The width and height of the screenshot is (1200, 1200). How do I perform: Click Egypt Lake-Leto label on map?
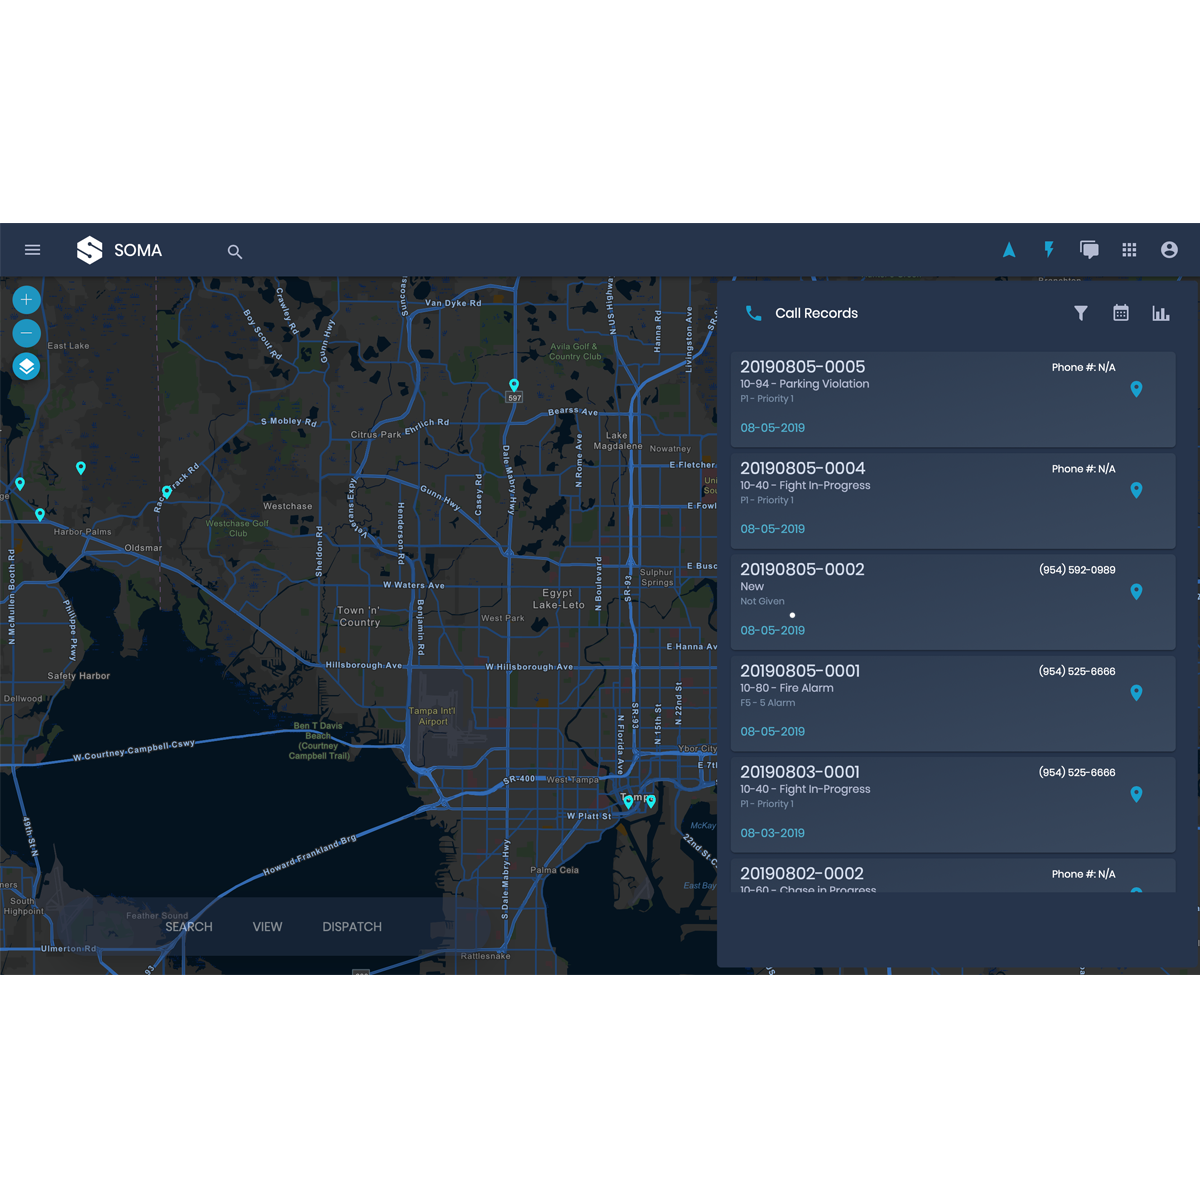pos(558,599)
